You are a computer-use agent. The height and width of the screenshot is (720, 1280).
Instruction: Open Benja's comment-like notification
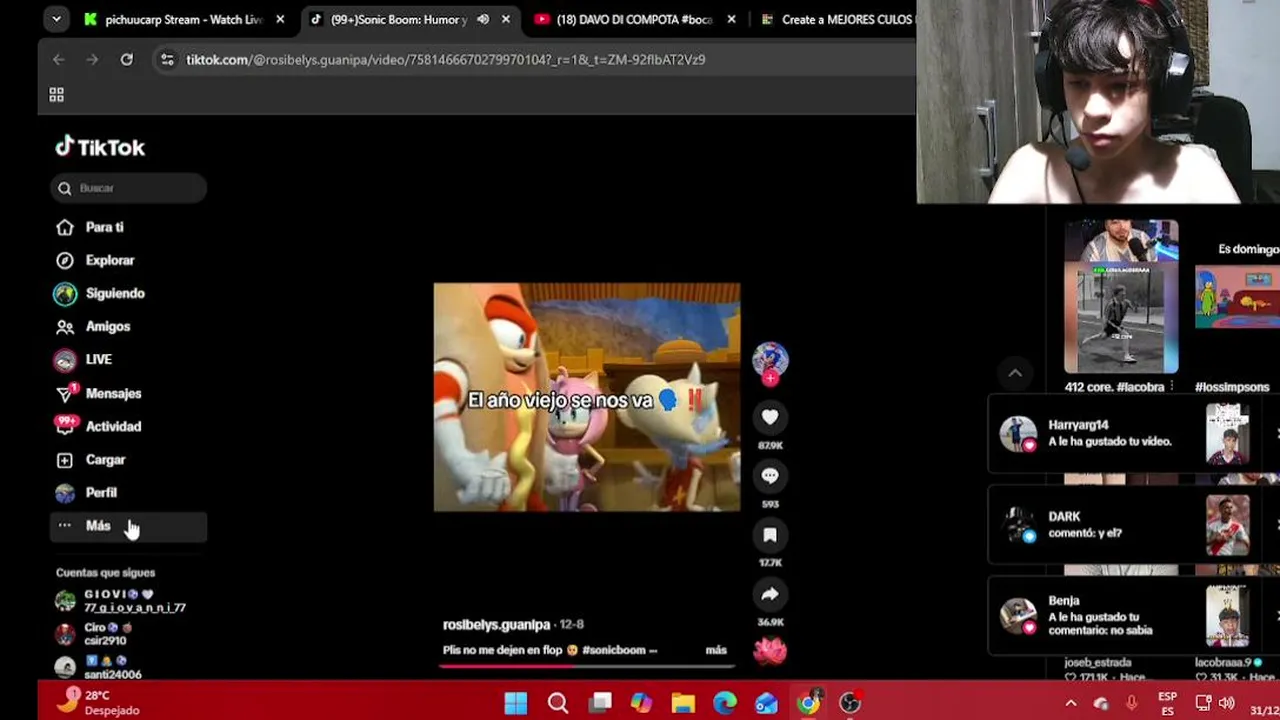click(1133, 616)
